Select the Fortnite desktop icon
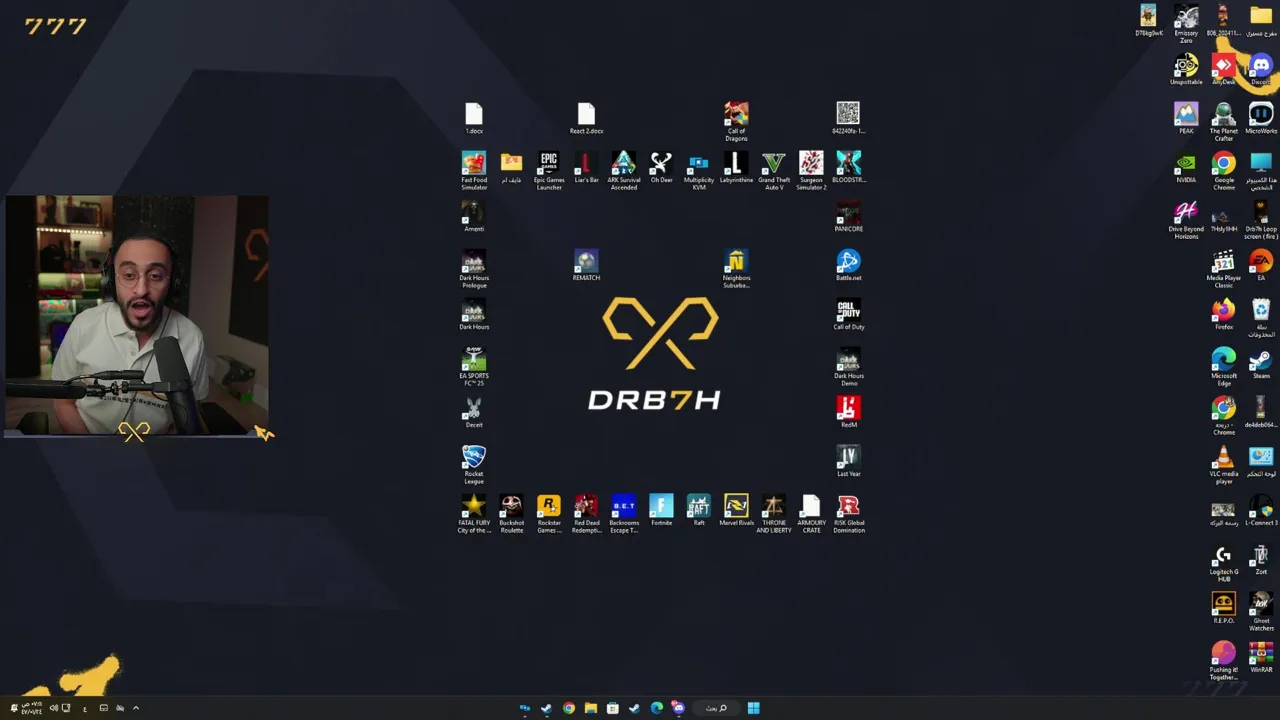Screen dimensions: 1280x720 pos(661,511)
